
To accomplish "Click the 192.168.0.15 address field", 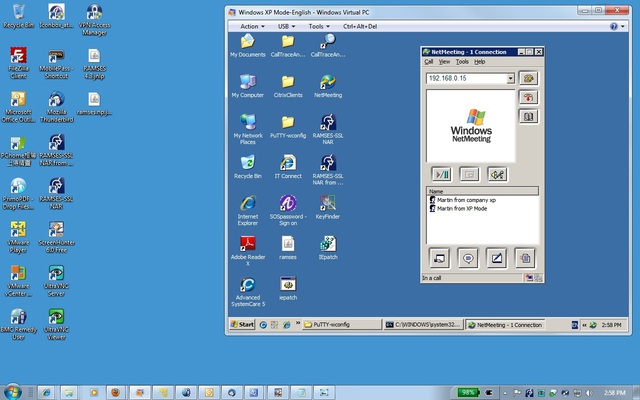I will [466, 78].
